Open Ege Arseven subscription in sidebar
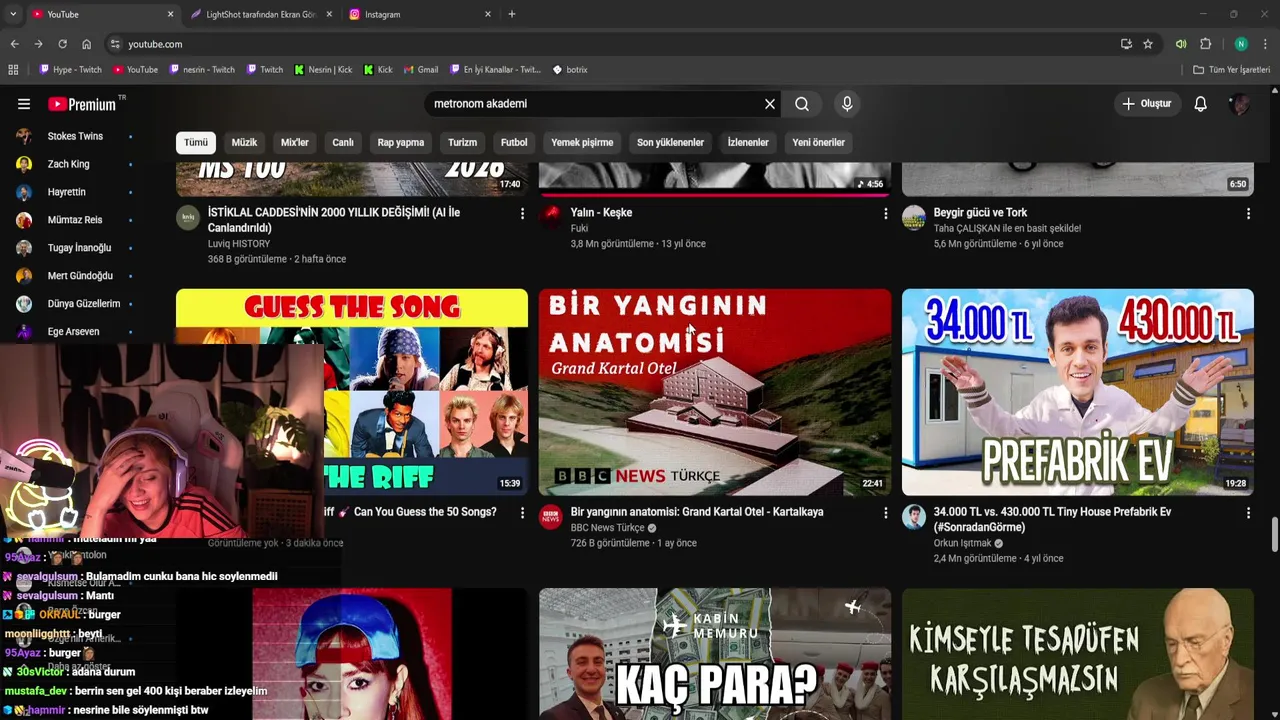1280x720 pixels. (x=75, y=332)
